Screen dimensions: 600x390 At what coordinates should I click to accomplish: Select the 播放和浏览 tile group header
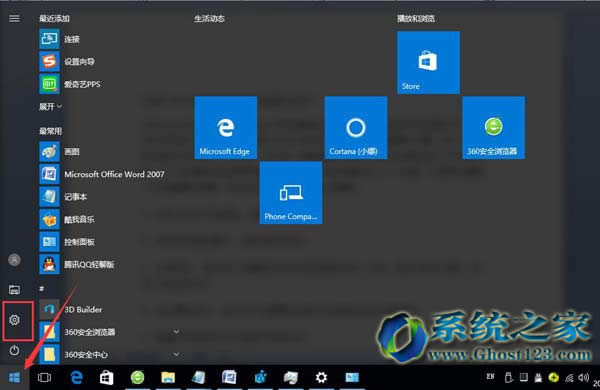tap(416, 18)
